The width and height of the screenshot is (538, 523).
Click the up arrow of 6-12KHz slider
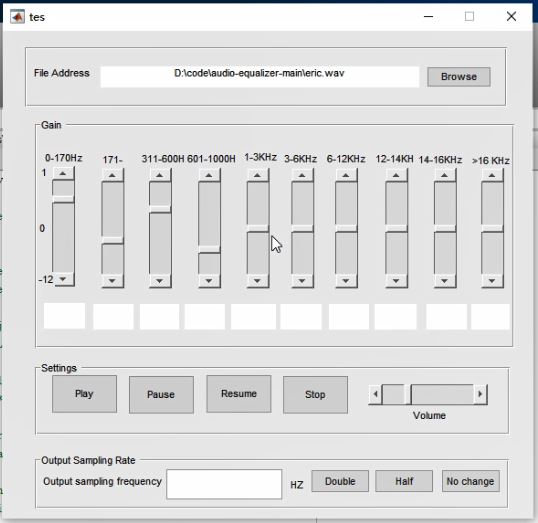click(346, 175)
